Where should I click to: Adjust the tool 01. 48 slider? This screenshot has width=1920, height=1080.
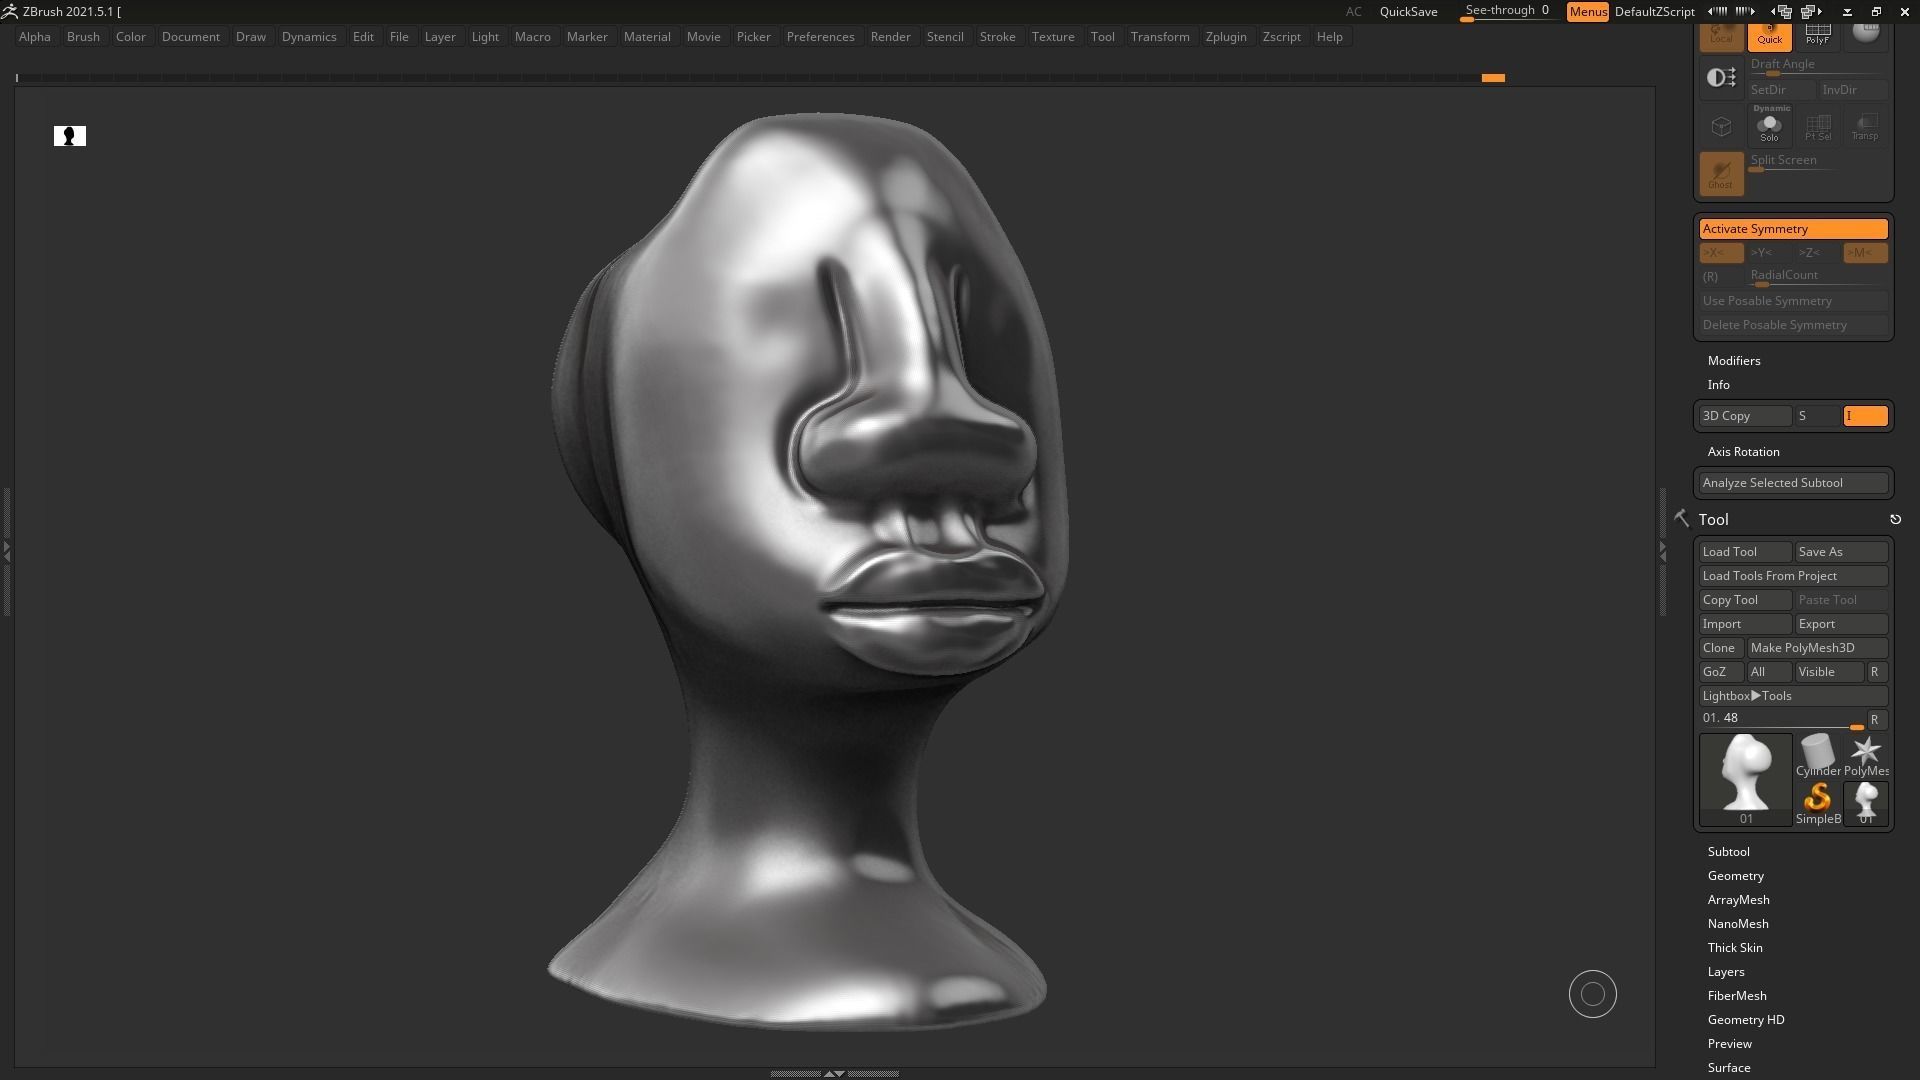point(1782,719)
